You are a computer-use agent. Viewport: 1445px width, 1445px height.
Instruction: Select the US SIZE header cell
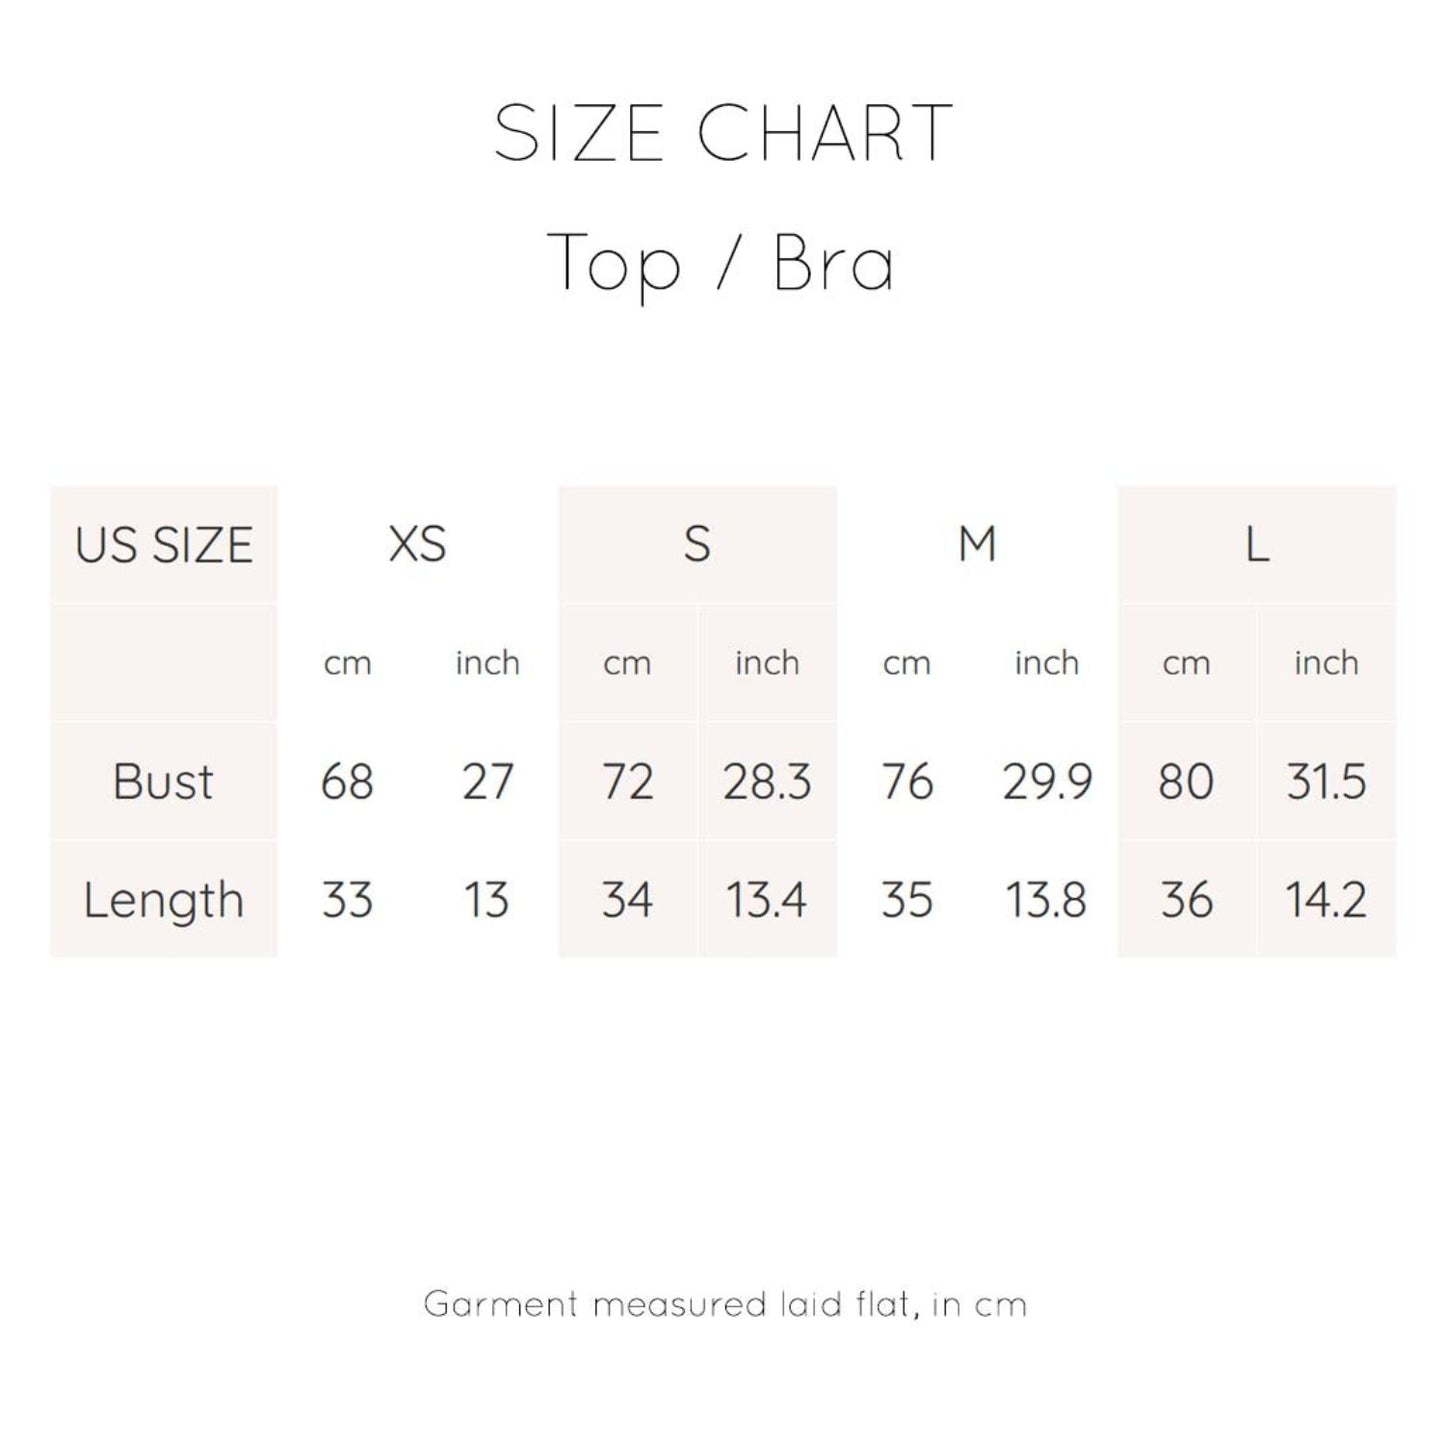click(x=164, y=545)
